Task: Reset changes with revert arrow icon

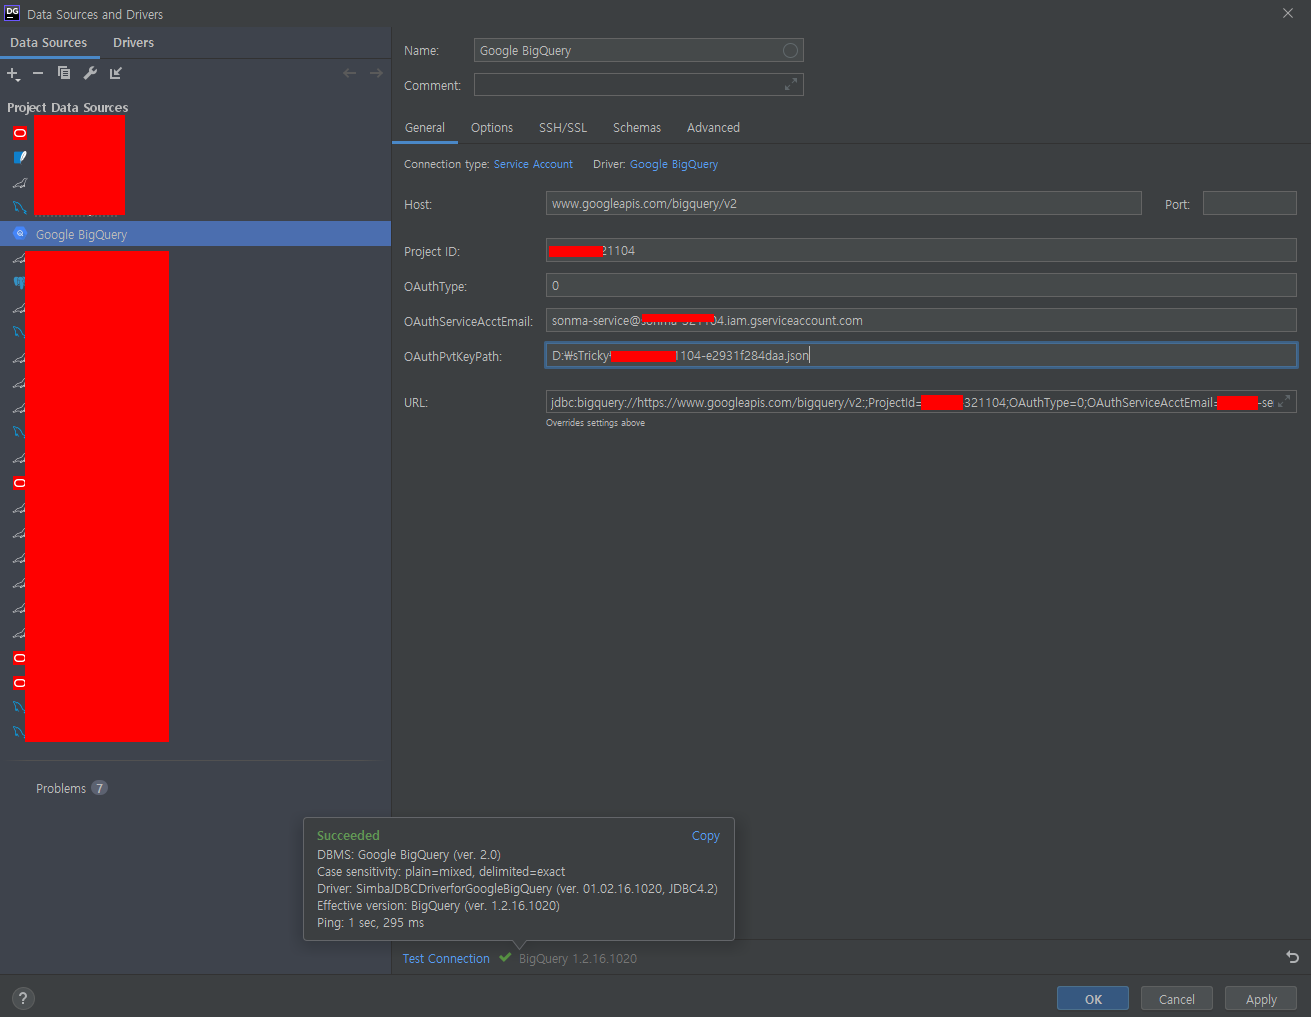Action: (x=1292, y=957)
